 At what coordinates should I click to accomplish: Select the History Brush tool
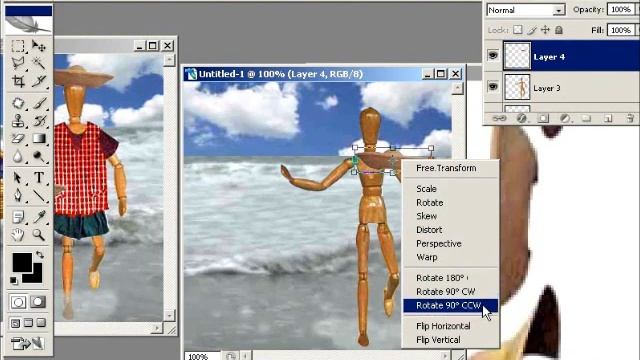coord(39,121)
